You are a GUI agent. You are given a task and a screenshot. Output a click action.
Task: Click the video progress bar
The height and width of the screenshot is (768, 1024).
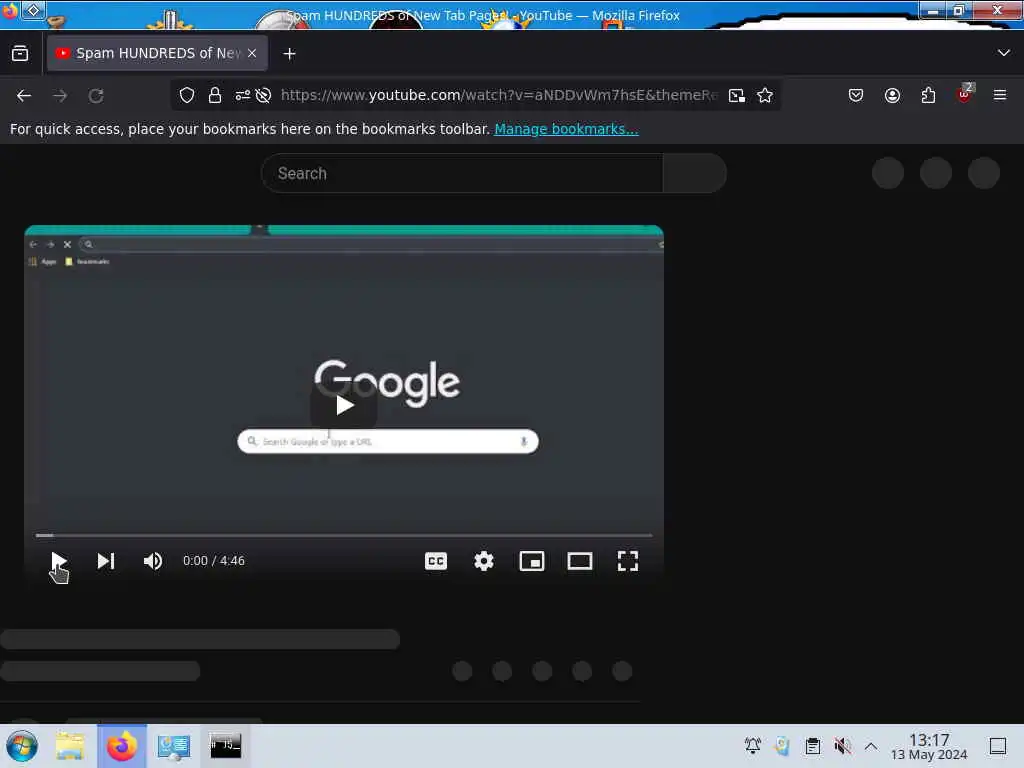pyautogui.click(x=344, y=535)
